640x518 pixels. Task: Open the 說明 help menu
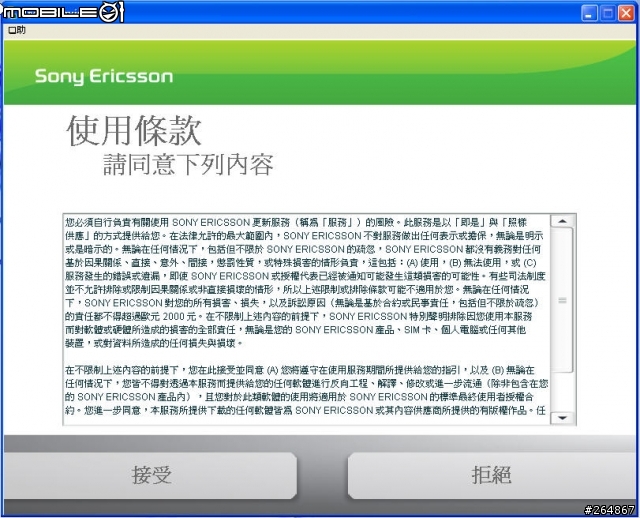point(17,30)
